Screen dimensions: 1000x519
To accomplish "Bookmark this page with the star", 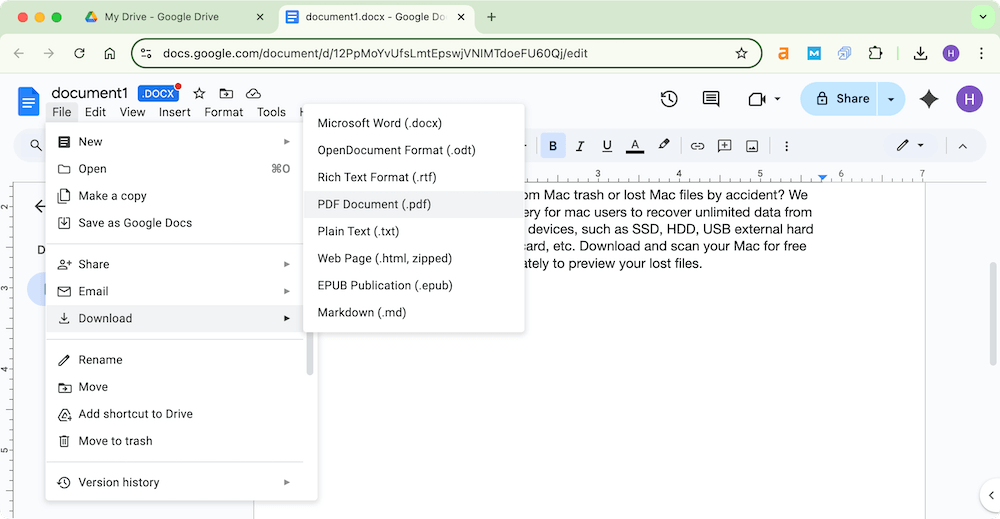I will click(741, 54).
